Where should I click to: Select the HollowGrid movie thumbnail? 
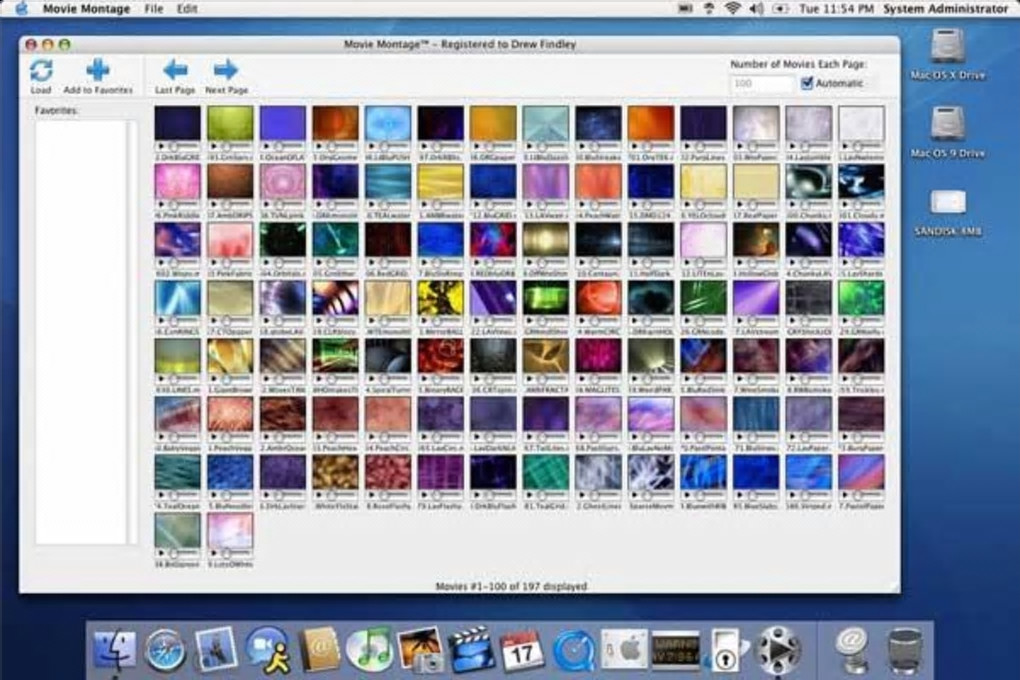click(755, 239)
